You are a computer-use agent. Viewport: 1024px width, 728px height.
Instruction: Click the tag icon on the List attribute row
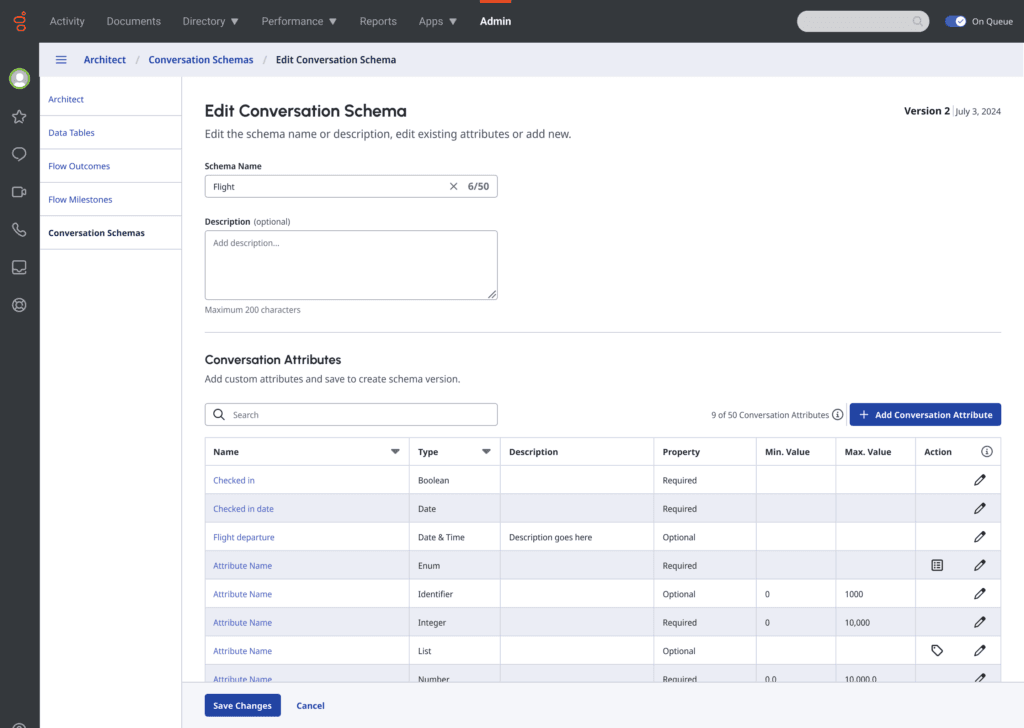click(937, 650)
